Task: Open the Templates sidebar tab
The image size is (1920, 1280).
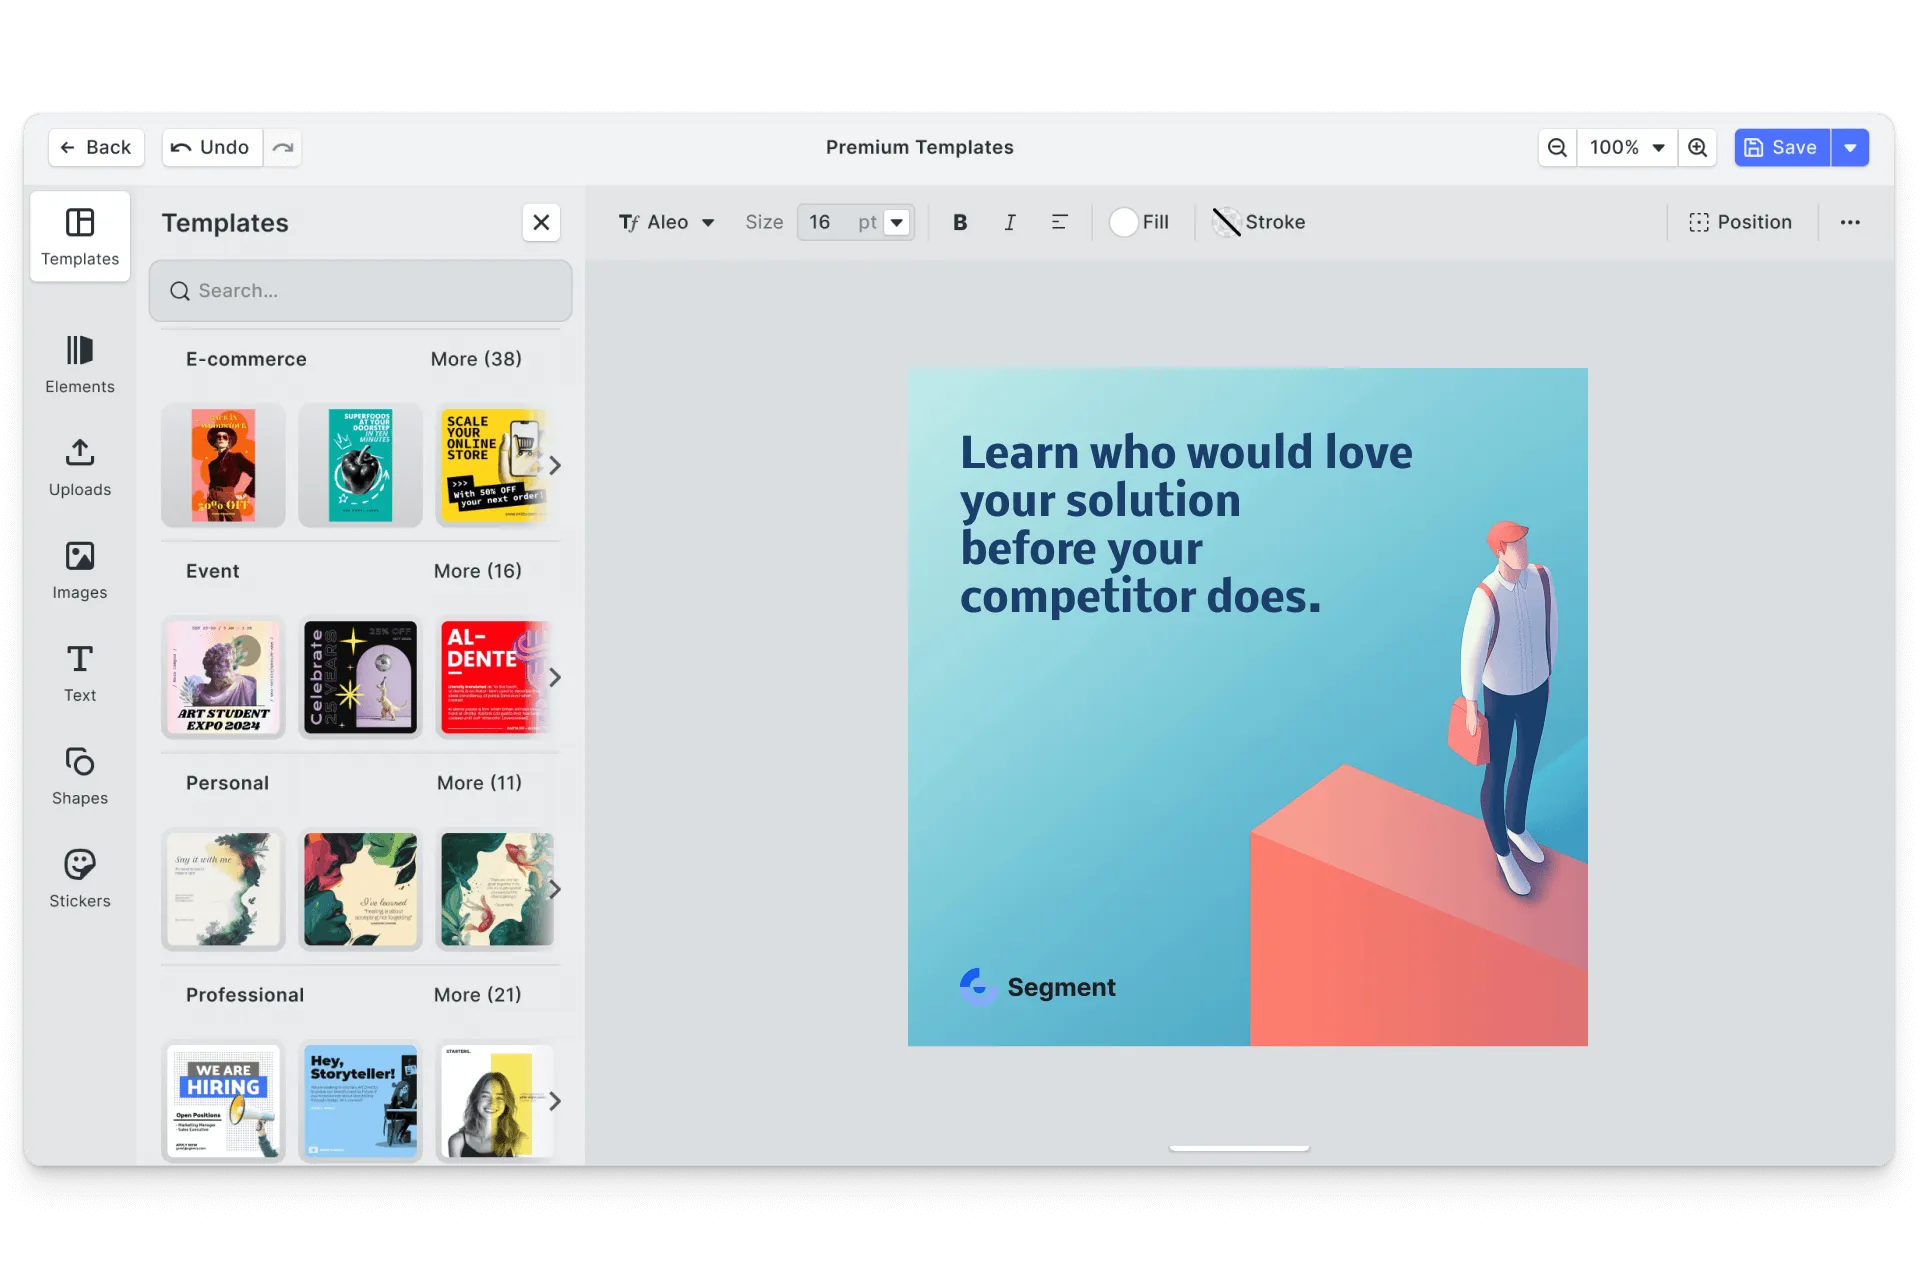Action: click(x=80, y=237)
